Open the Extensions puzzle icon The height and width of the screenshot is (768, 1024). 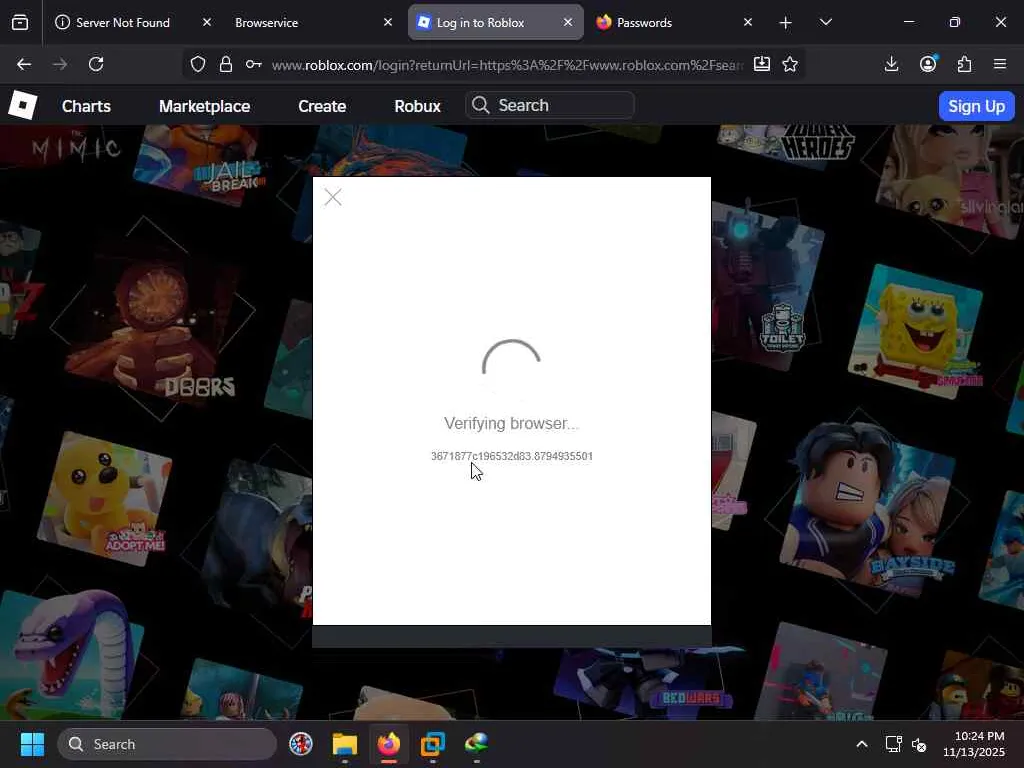[965, 64]
